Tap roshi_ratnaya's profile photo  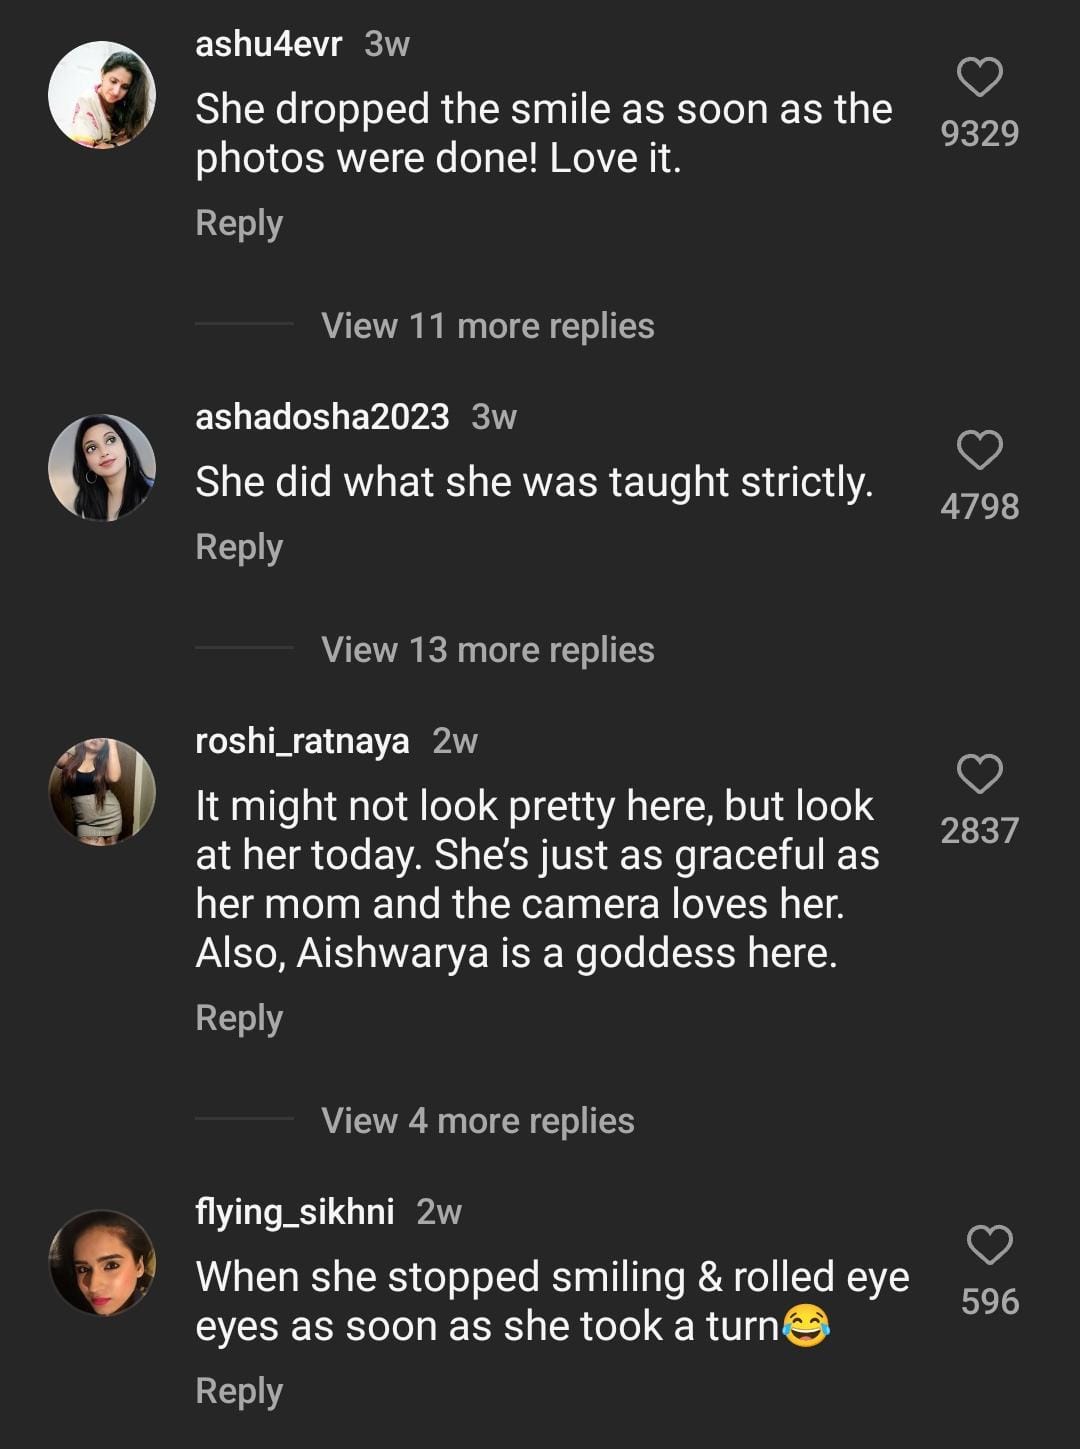click(102, 792)
